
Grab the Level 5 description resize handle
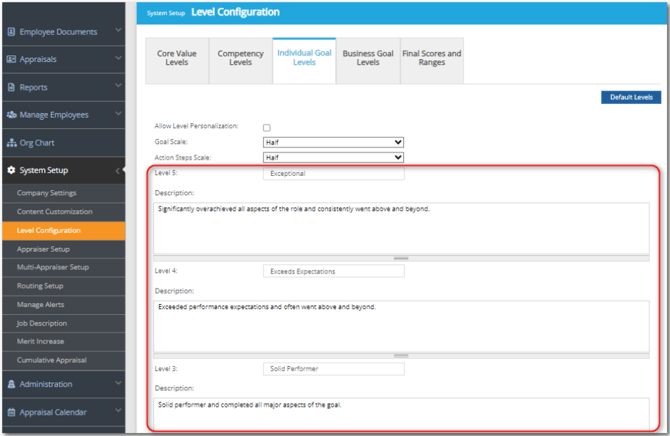pyautogui.click(x=400, y=258)
